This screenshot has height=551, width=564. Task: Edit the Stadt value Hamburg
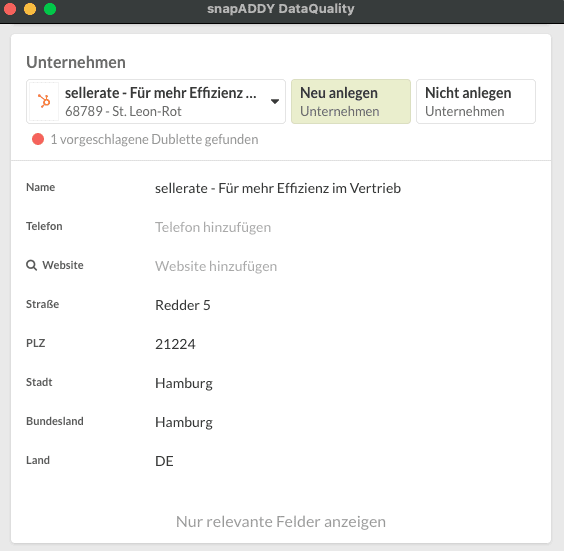184,383
